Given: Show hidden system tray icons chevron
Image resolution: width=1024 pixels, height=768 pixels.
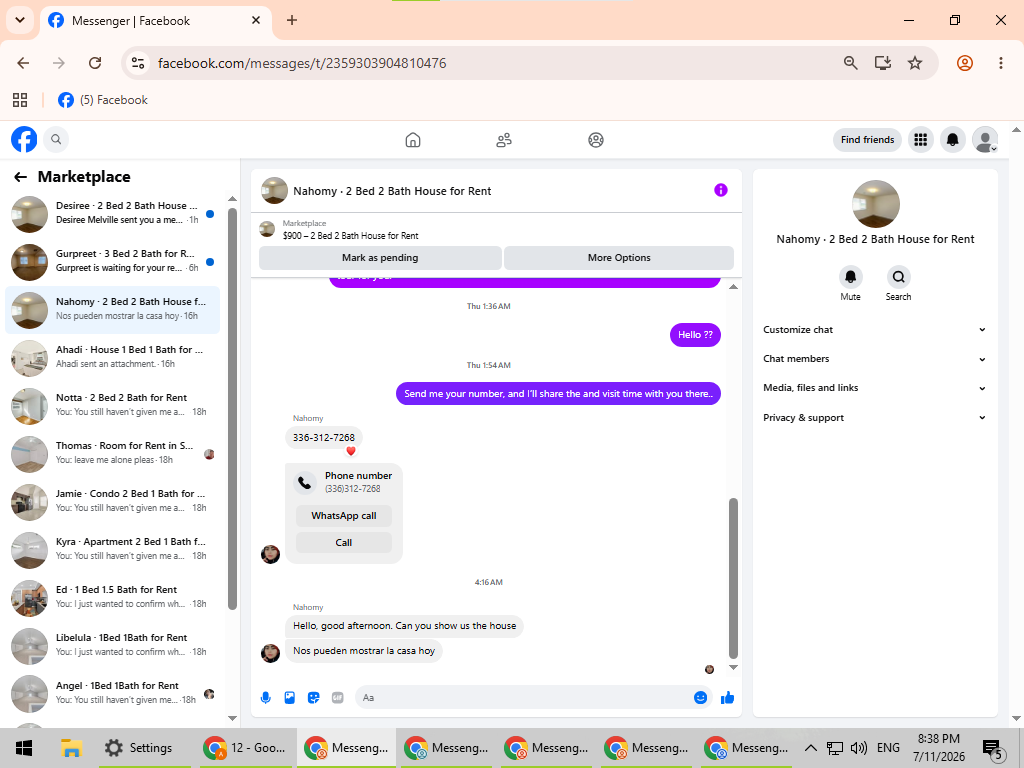Looking at the screenshot, I should [810, 748].
